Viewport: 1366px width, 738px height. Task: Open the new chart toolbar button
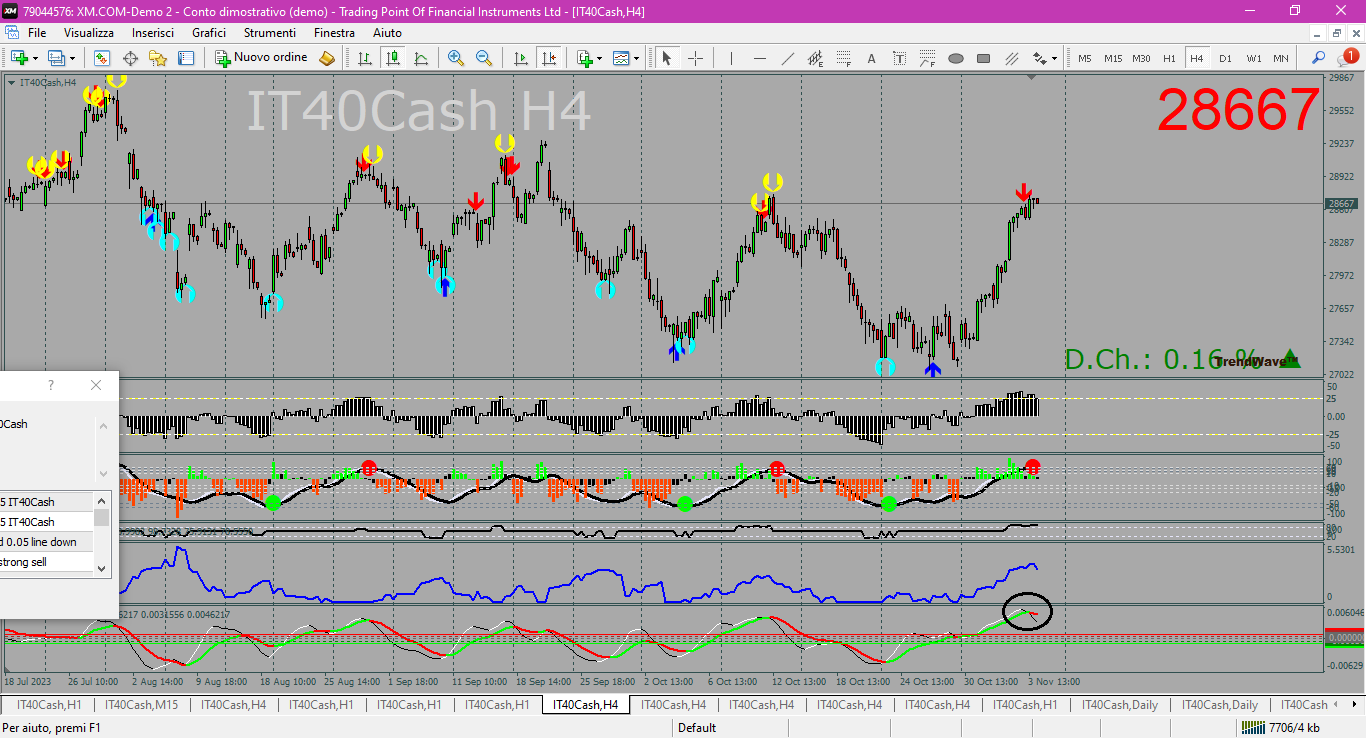(x=18, y=58)
